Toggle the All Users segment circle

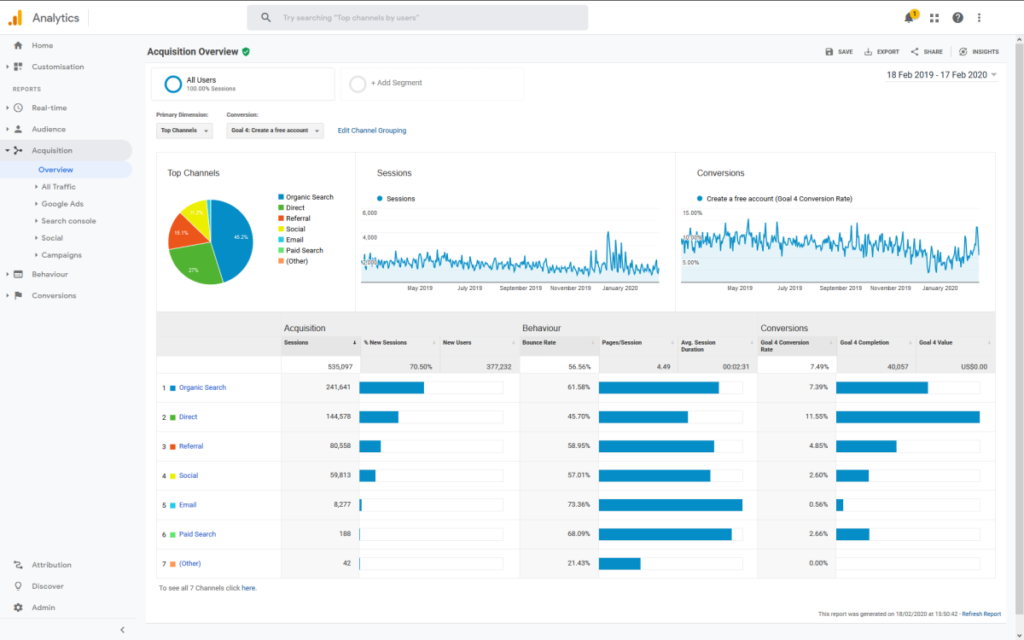(173, 84)
